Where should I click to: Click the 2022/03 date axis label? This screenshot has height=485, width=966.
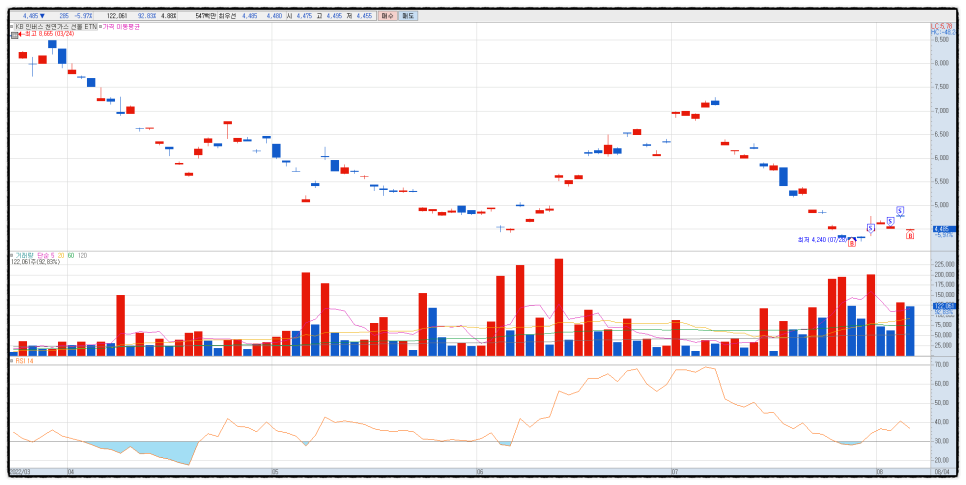click(20, 471)
